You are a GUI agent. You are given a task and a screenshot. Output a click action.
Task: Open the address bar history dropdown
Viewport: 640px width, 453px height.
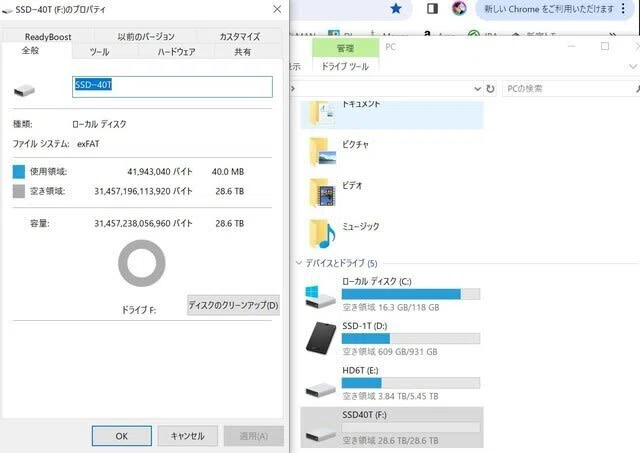point(478,89)
